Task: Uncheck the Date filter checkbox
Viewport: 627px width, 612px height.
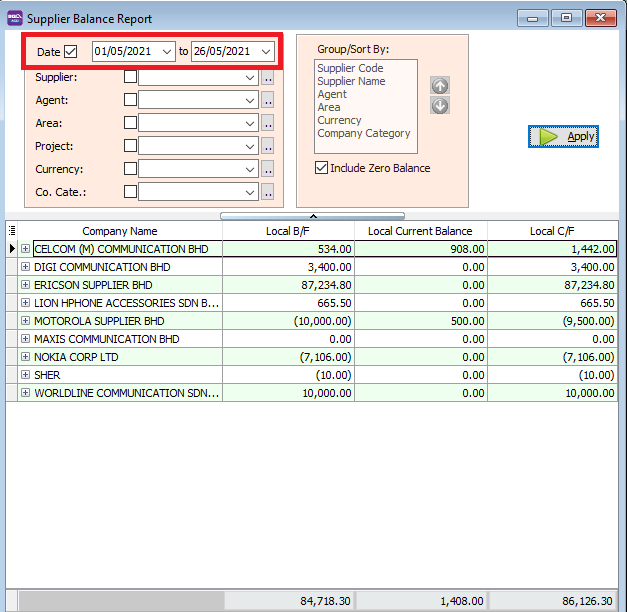Action: [71, 52]
